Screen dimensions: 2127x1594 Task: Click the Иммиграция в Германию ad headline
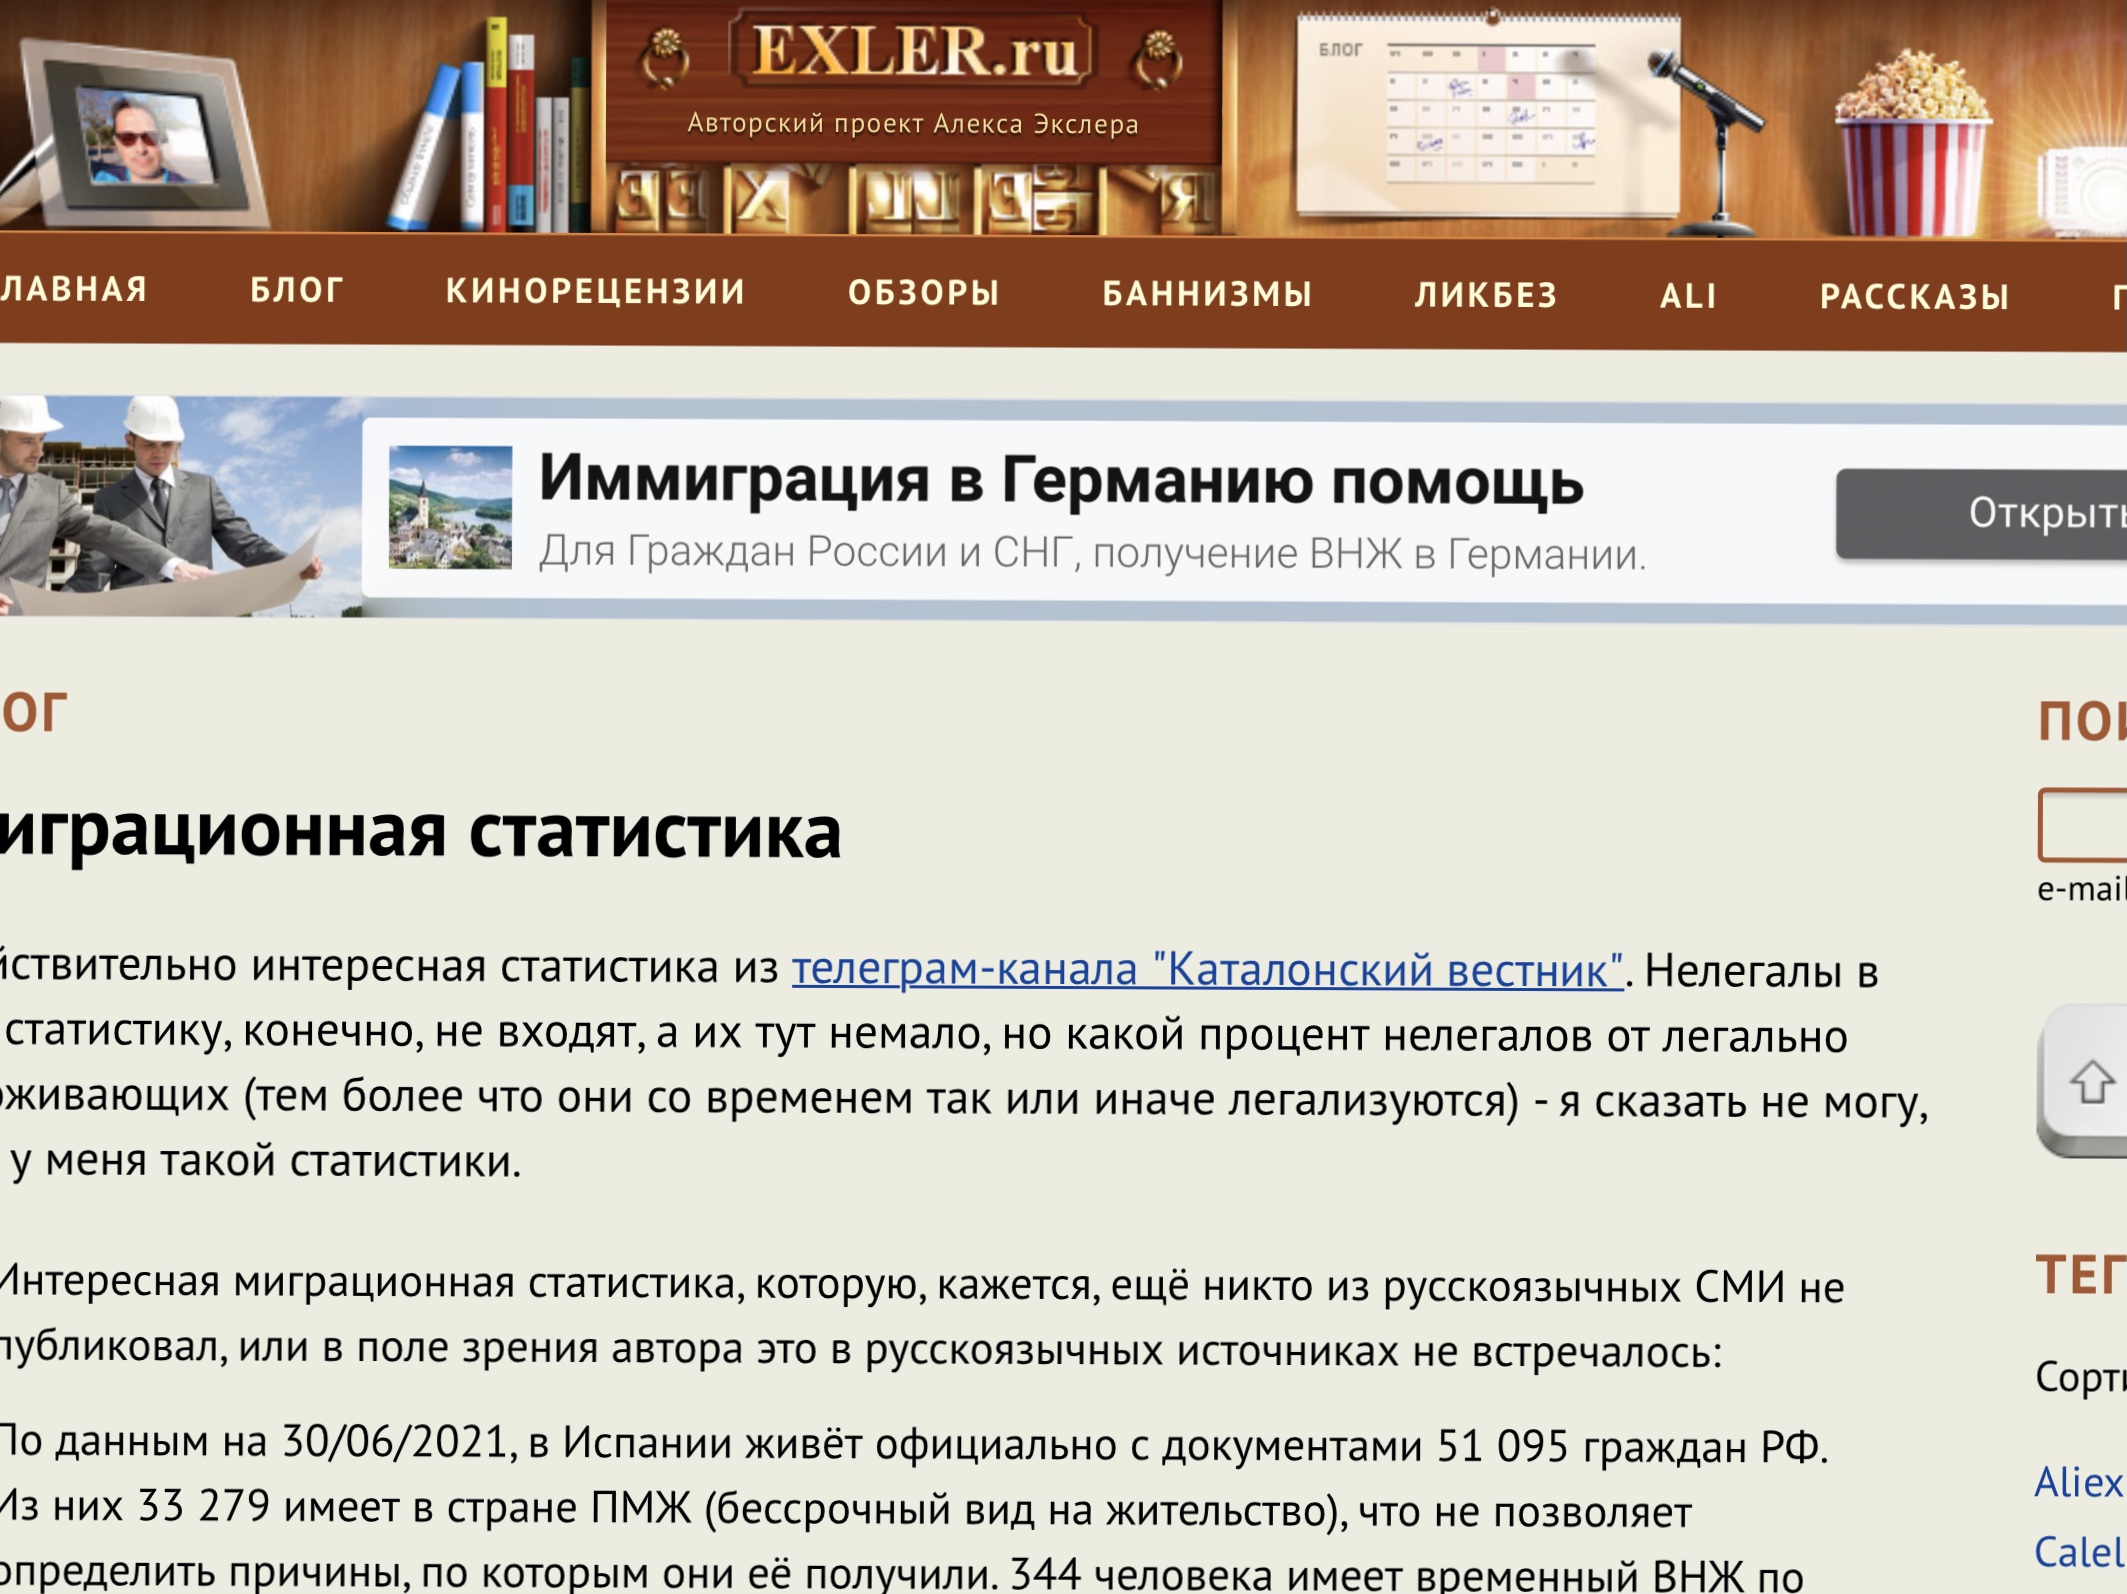tap(1060, 480)
